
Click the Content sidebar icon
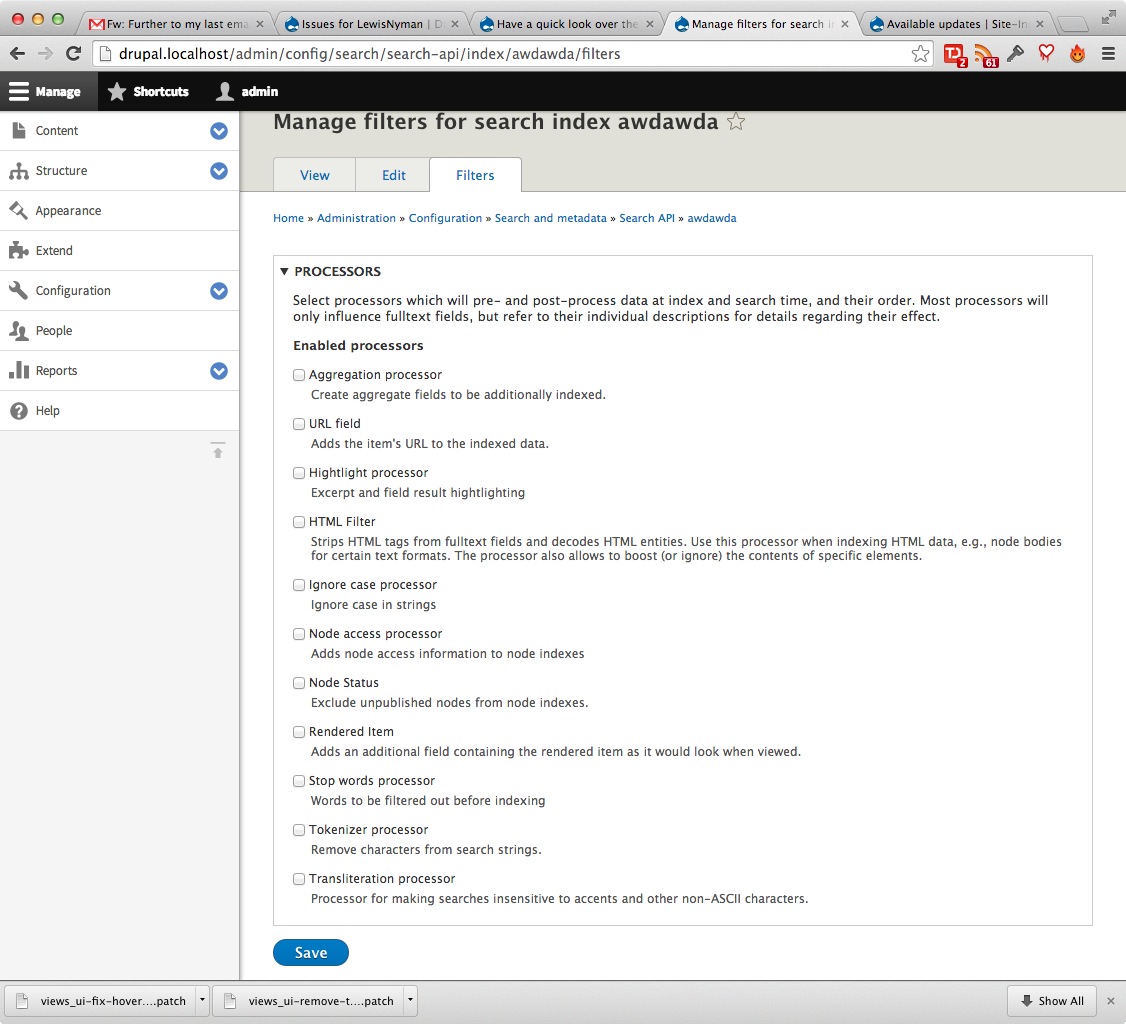point(19,130)
